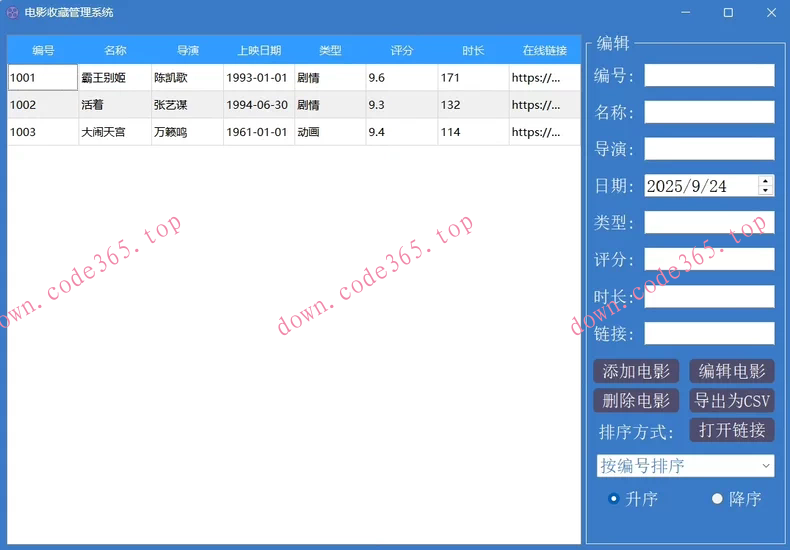
Task: Click director cell 张艺谋
Action: pyautogui.click(x=187, y=105)
